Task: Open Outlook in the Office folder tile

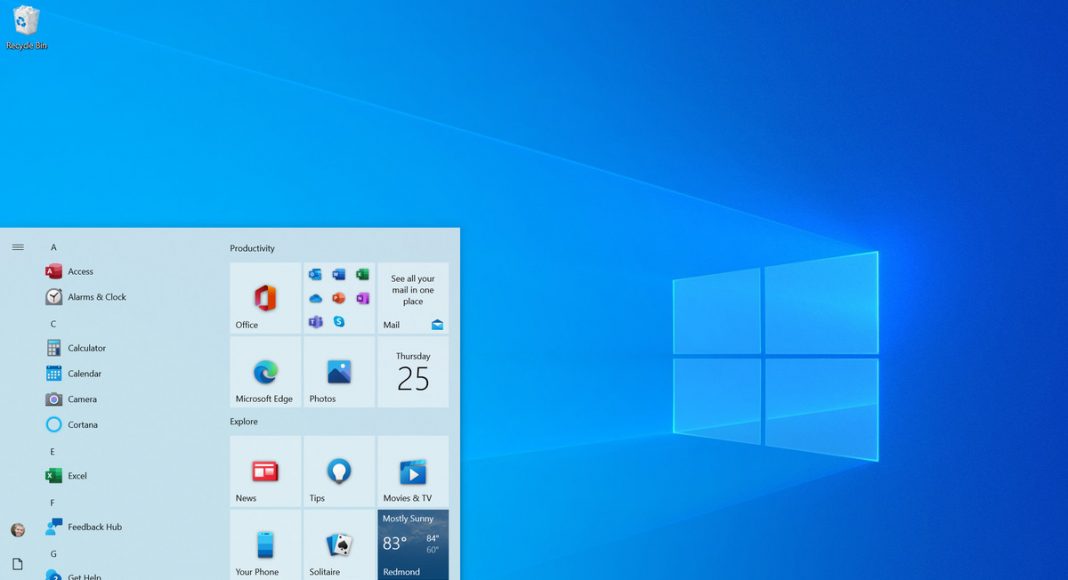Action: coord(315,274)
